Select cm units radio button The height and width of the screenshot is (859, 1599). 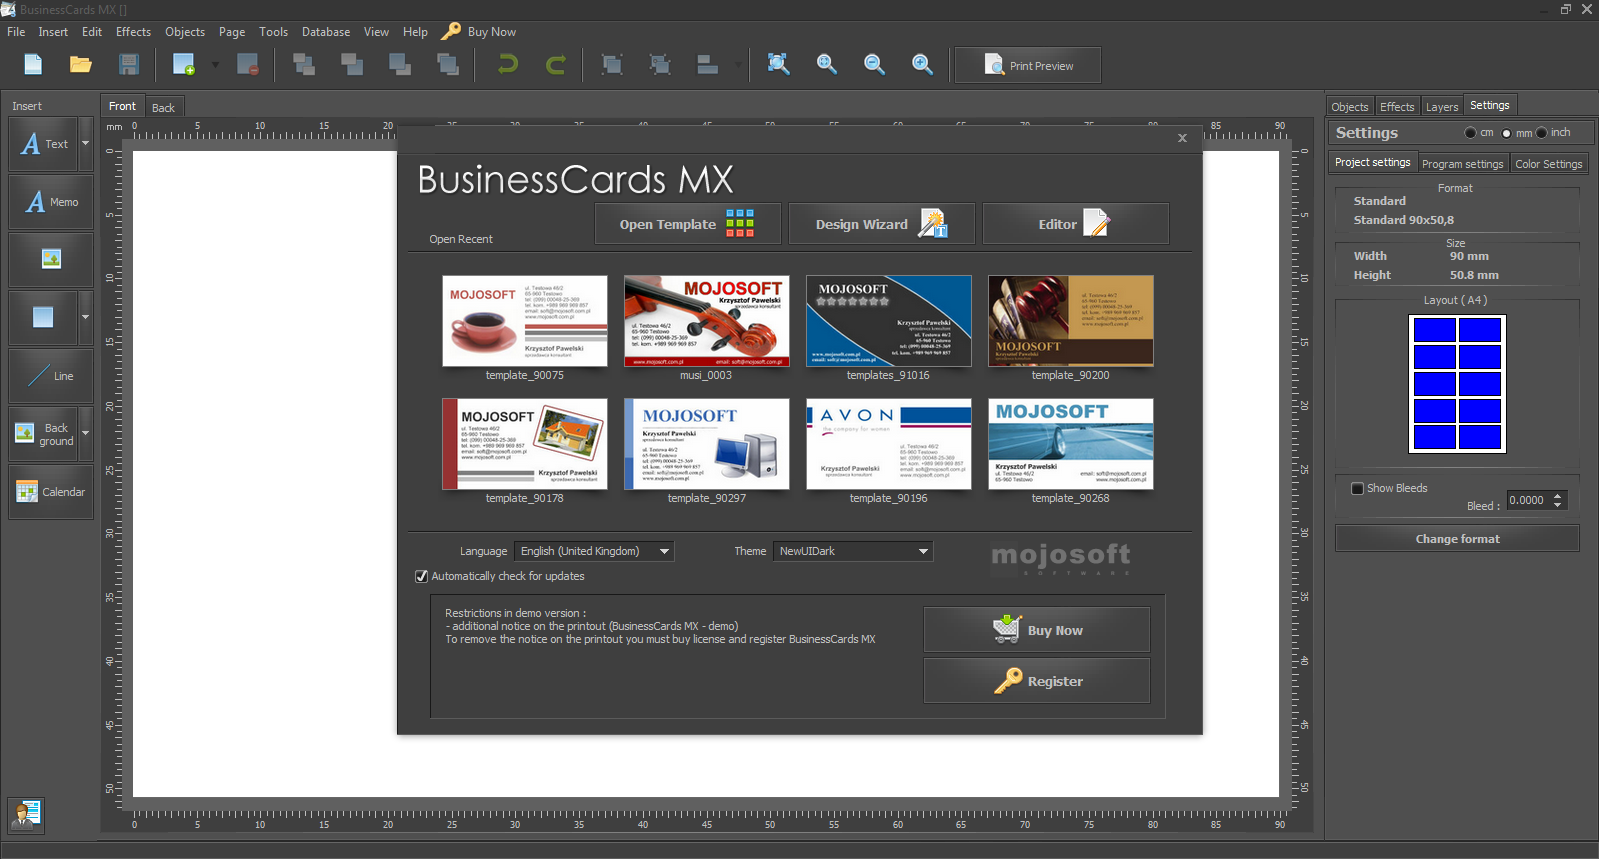tap(1470, 133)
